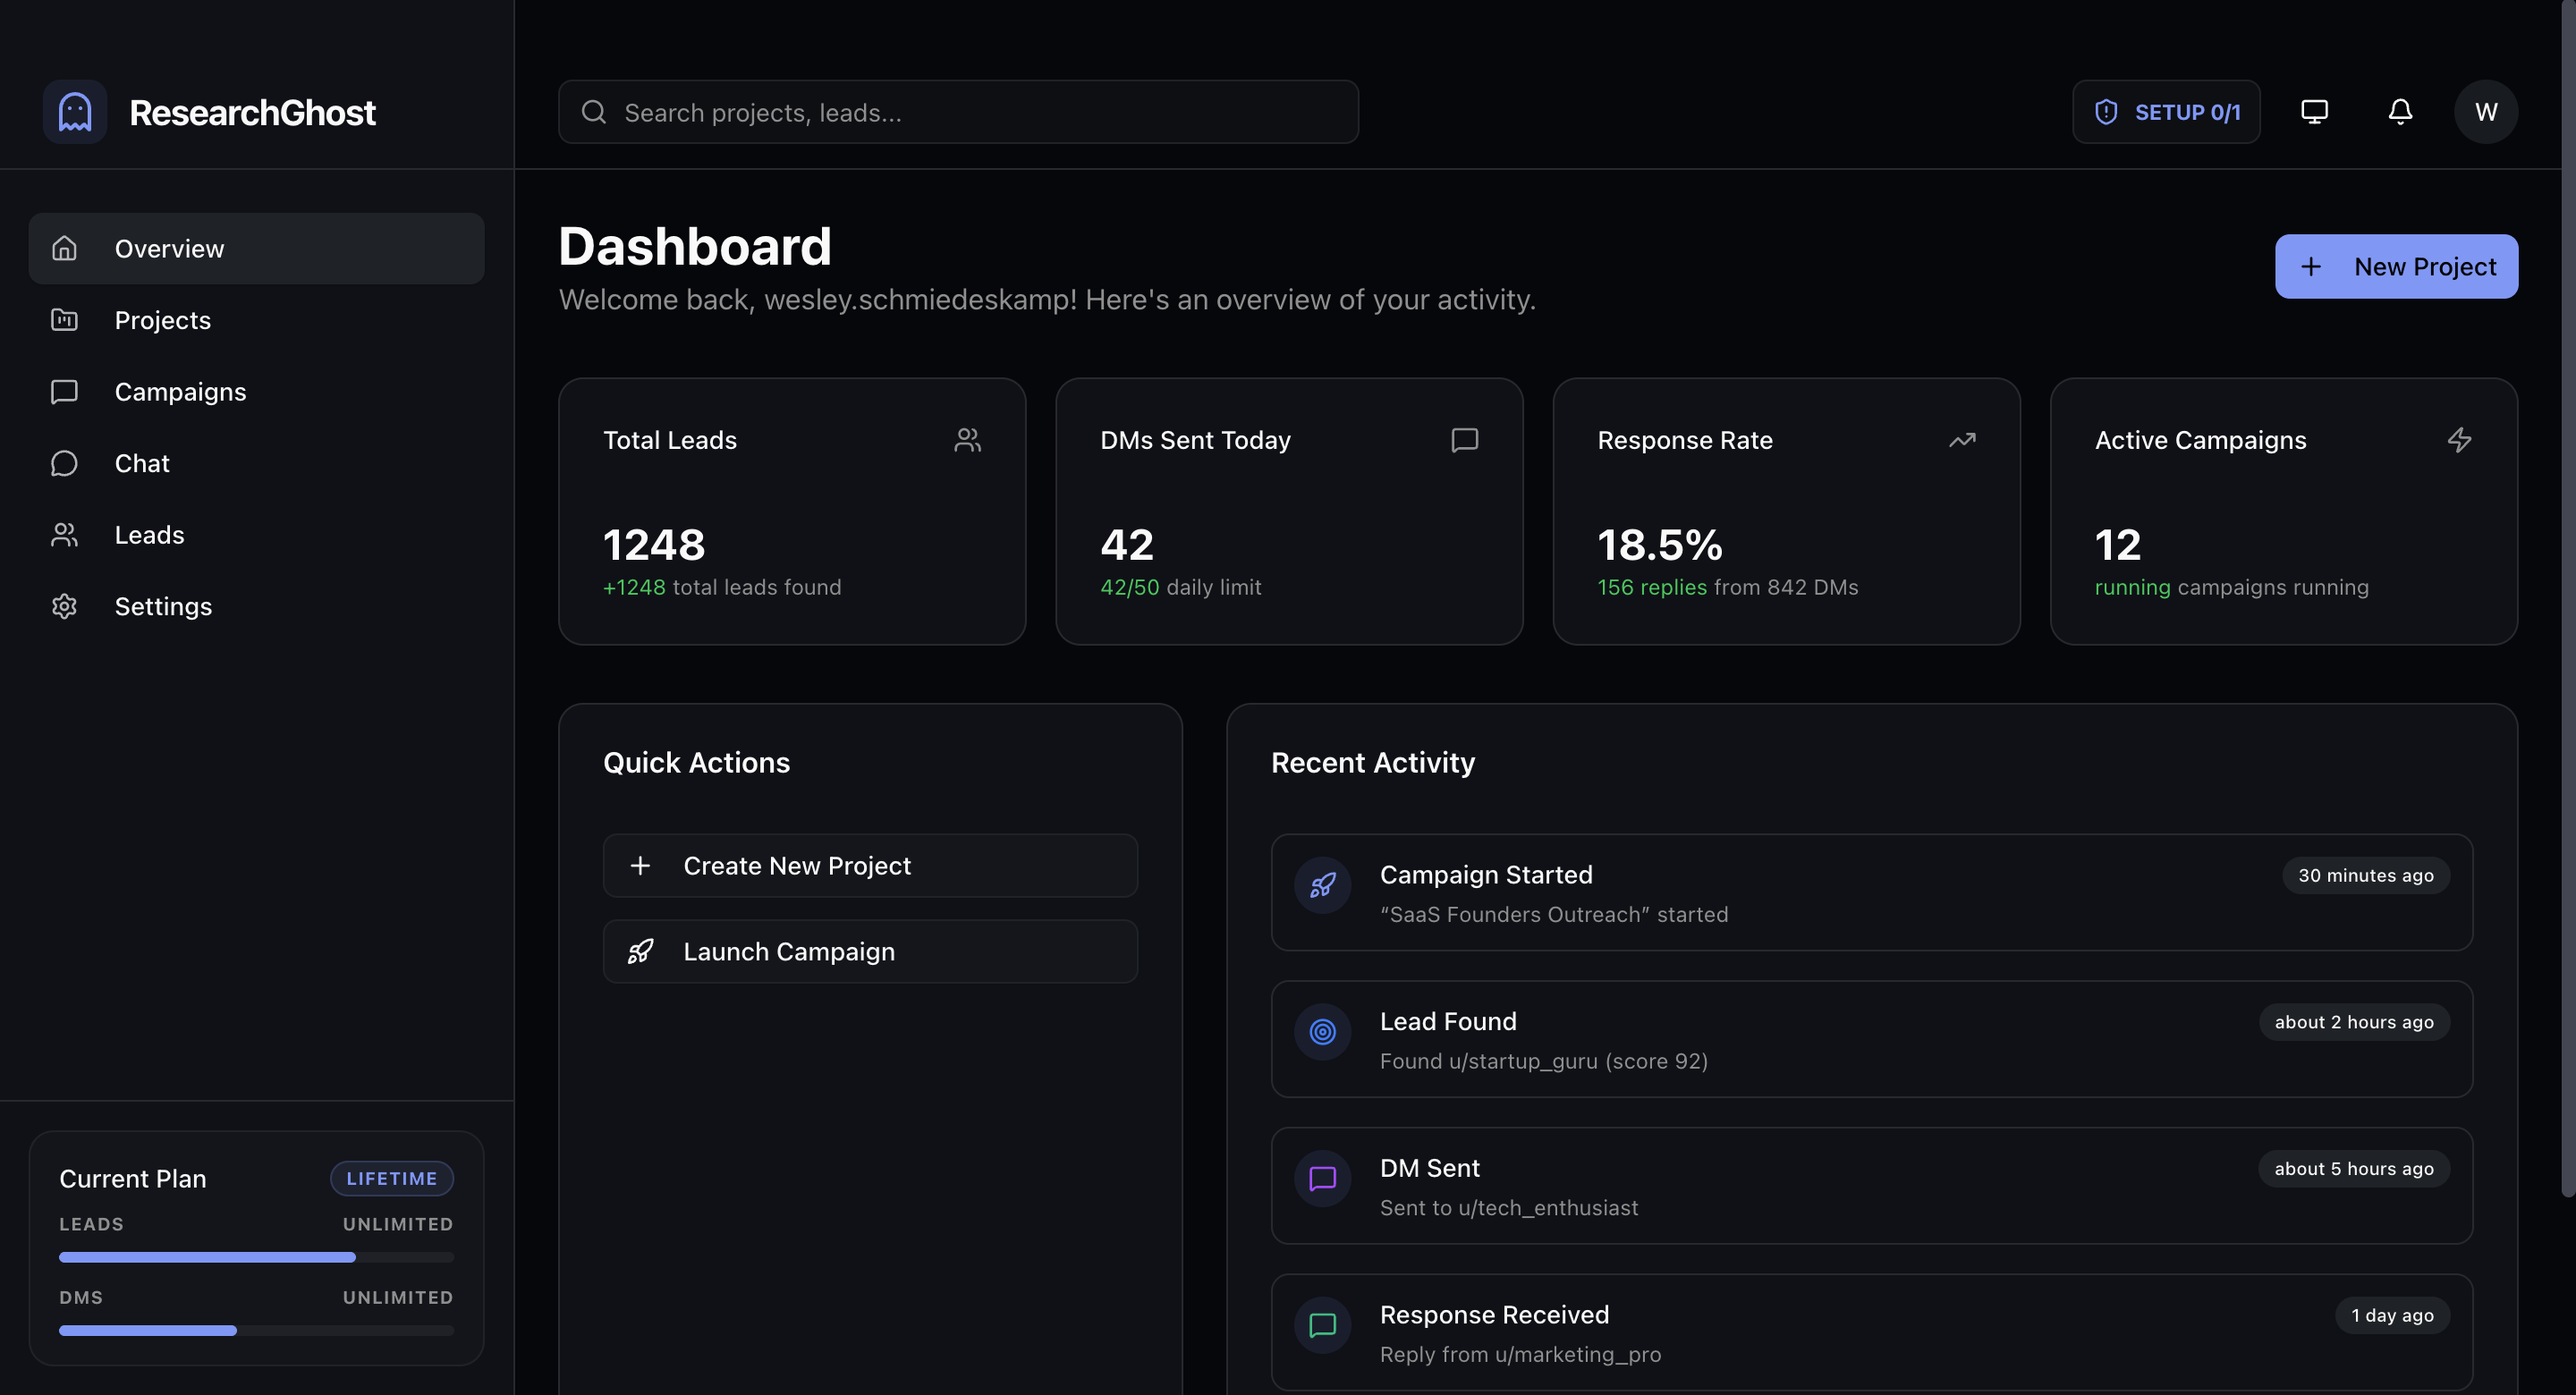Open the SETUP 0/1 checklist

(x=2166, y=111)
